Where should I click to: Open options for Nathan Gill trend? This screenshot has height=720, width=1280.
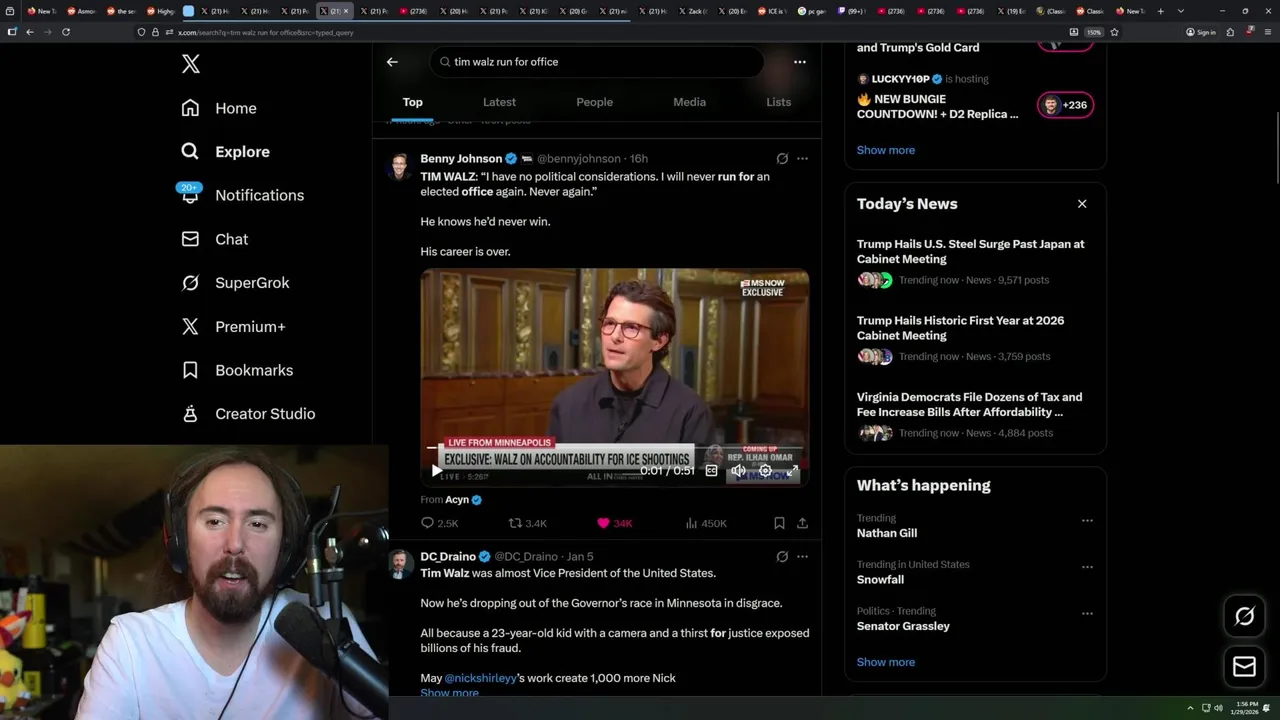pyautogui.click(x=1087, y=520)
